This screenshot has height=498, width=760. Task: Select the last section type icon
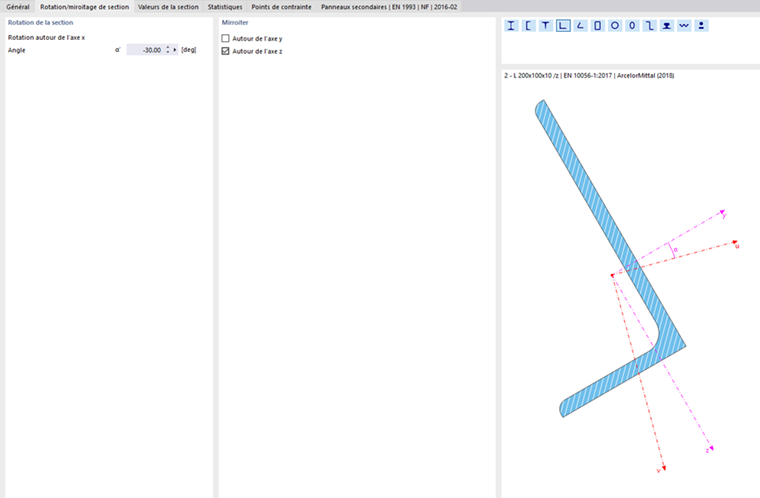tap(701, 26)
